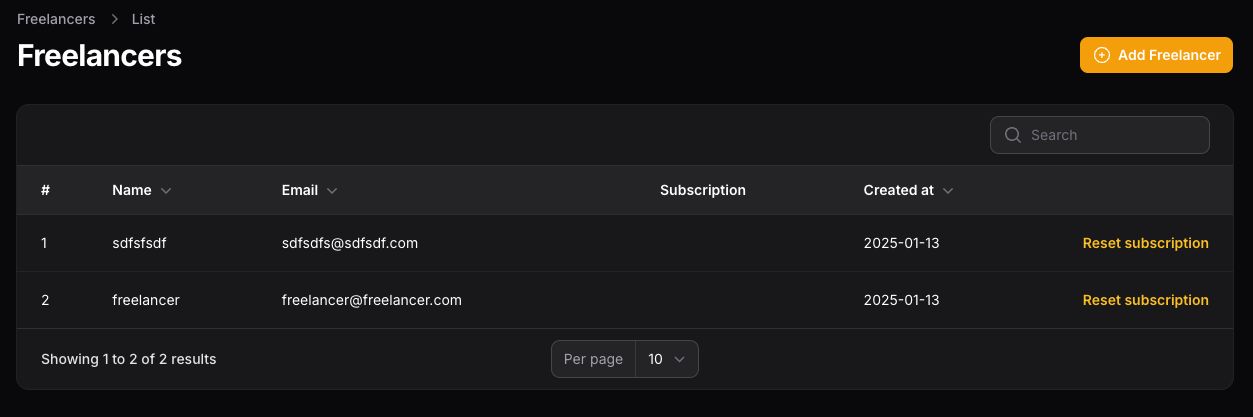This screenshot has width=1253, height=417.
Task: Click the freelancer@freelancer.com email cell
Action: click(371, 300)
